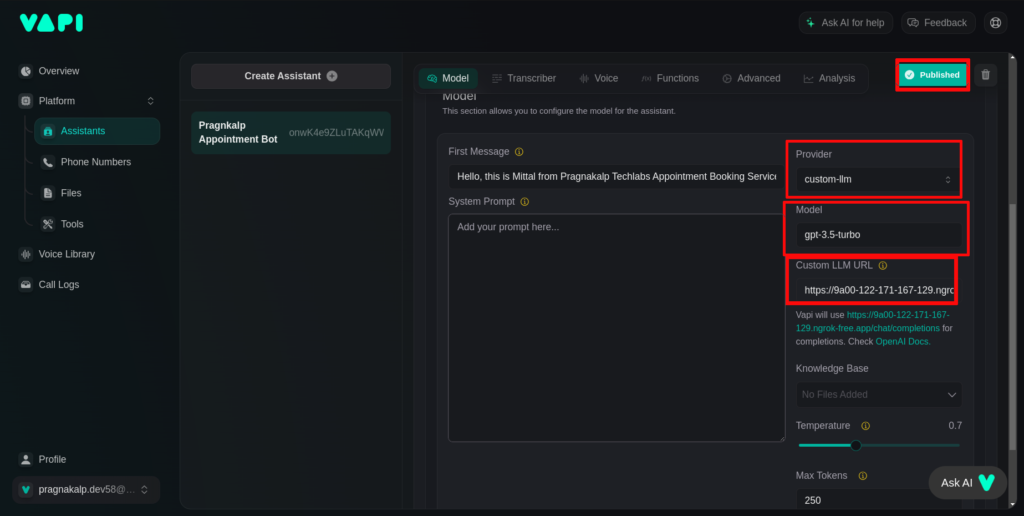Open Files in the sidebar
The image size is (1024, 516).
(71, 193)
